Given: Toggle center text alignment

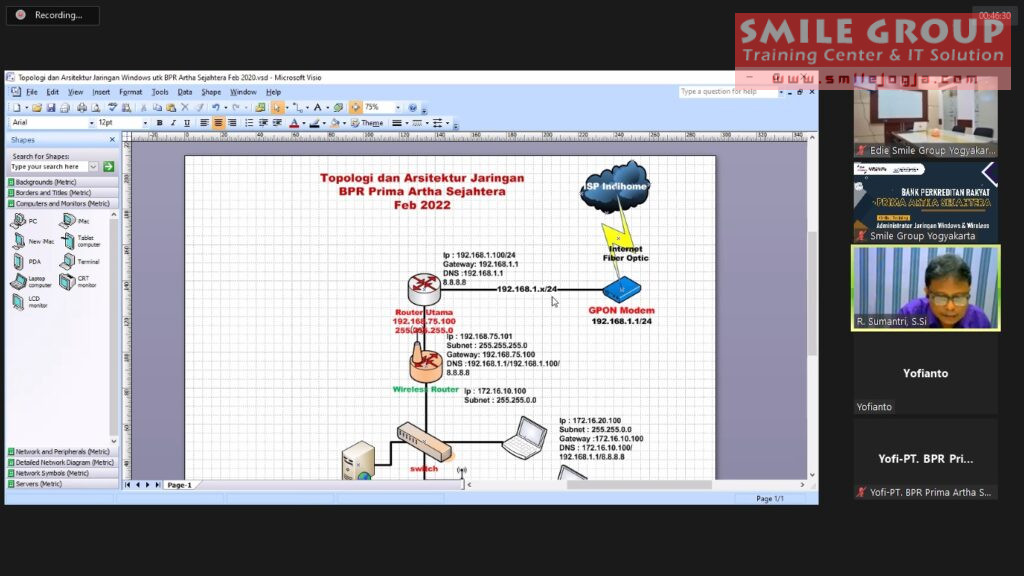Looking at the screenshot, I should point(218,123).
